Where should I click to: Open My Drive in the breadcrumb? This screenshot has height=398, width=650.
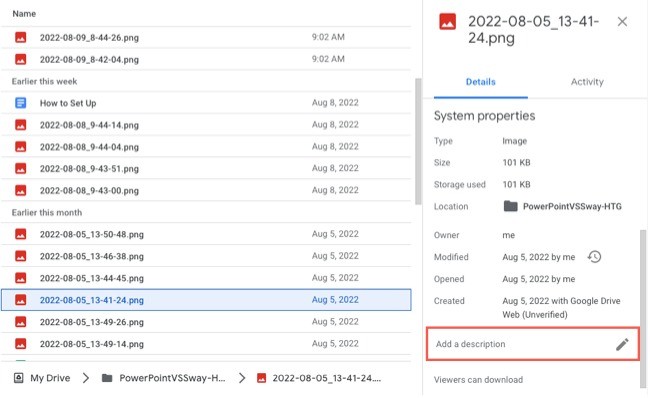(50, 378)
